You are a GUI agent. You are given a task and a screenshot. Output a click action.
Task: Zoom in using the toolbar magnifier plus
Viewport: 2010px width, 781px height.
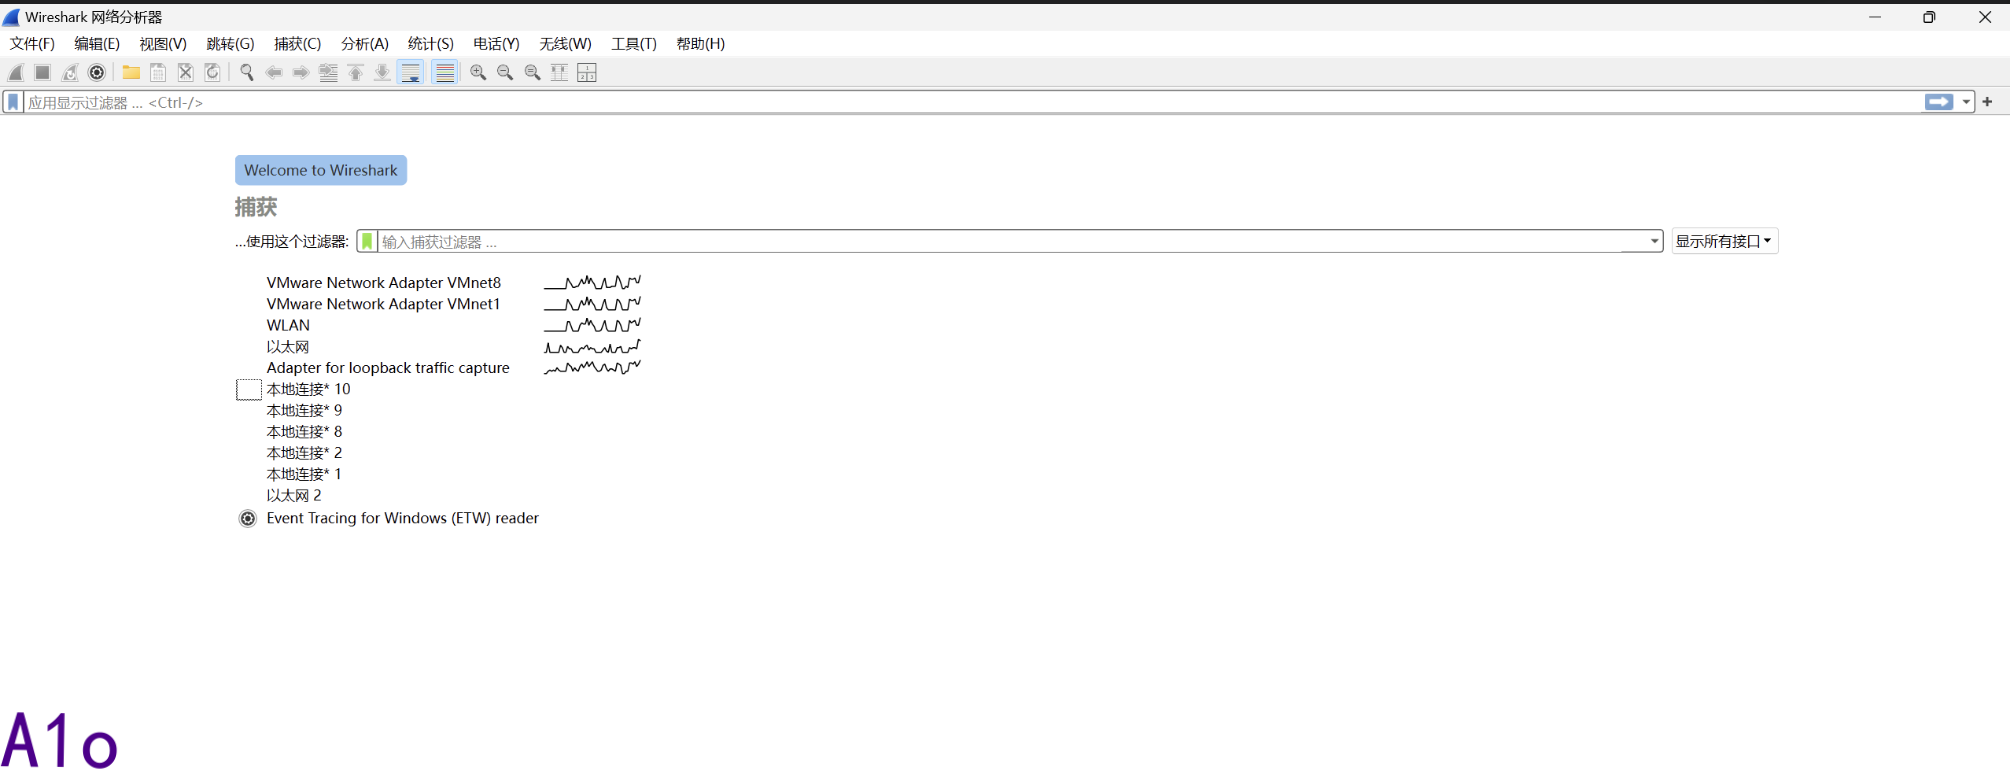(x=478, y=72)
